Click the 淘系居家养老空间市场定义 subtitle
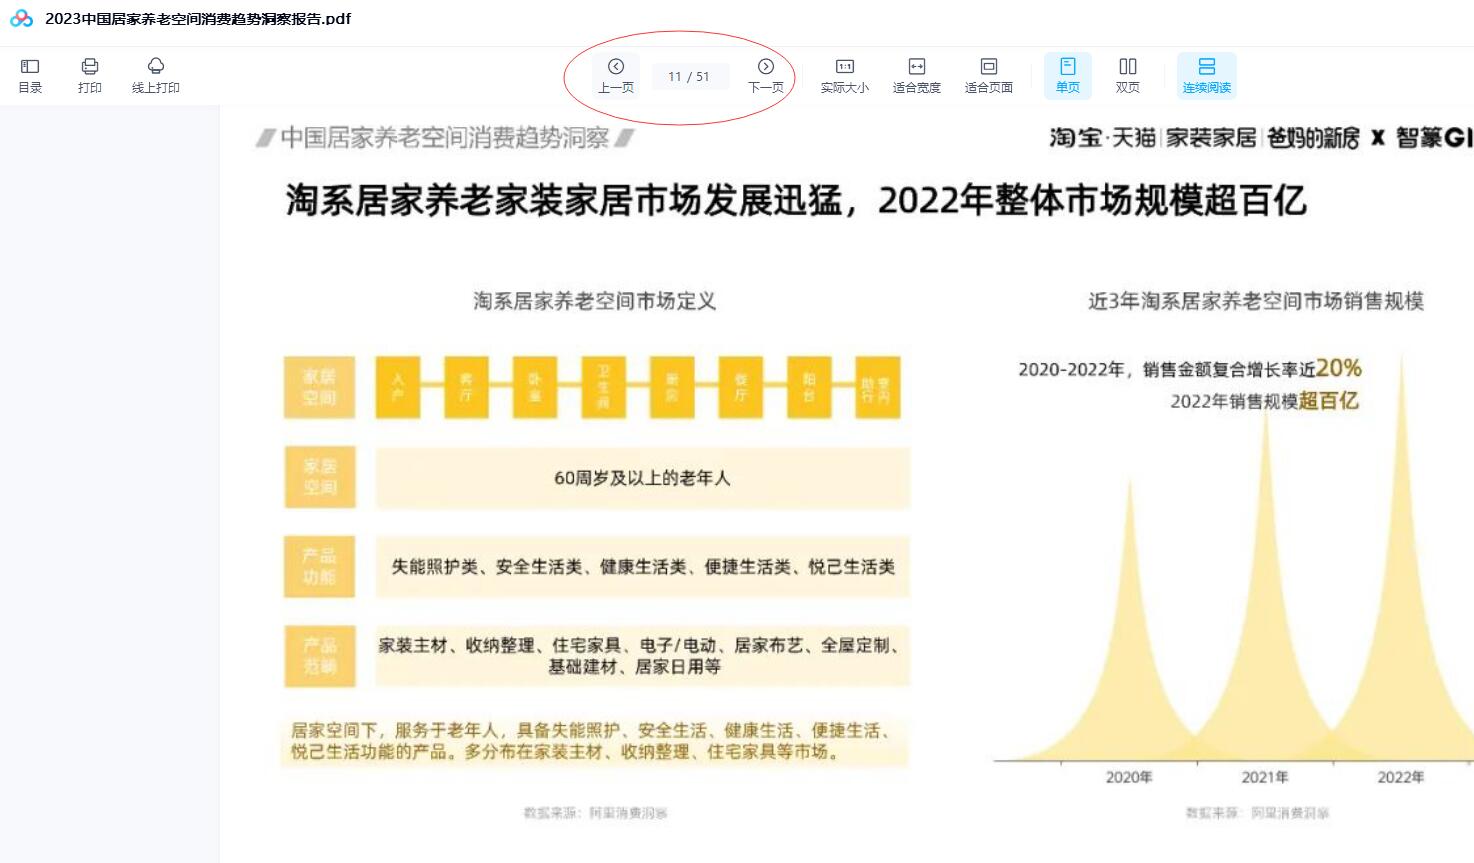The image size is (1474, 863). [x=594, y=301]
